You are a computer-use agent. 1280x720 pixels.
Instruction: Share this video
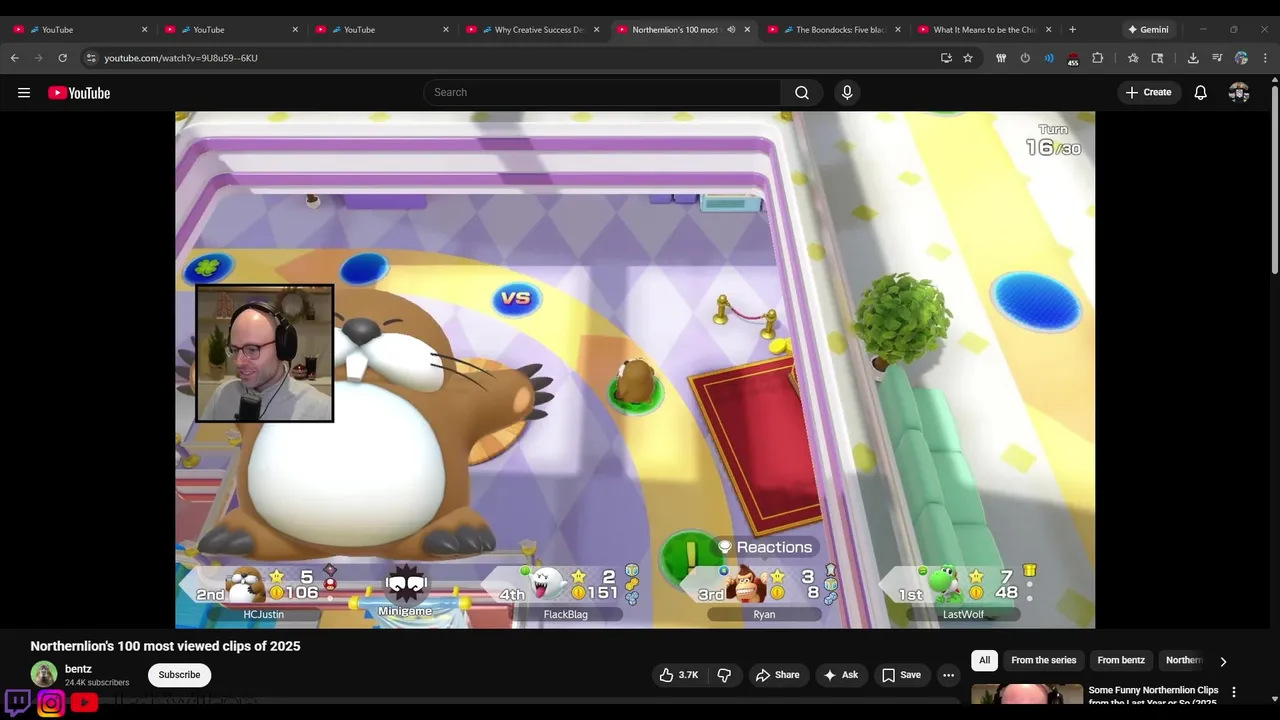tap(777, 675)
